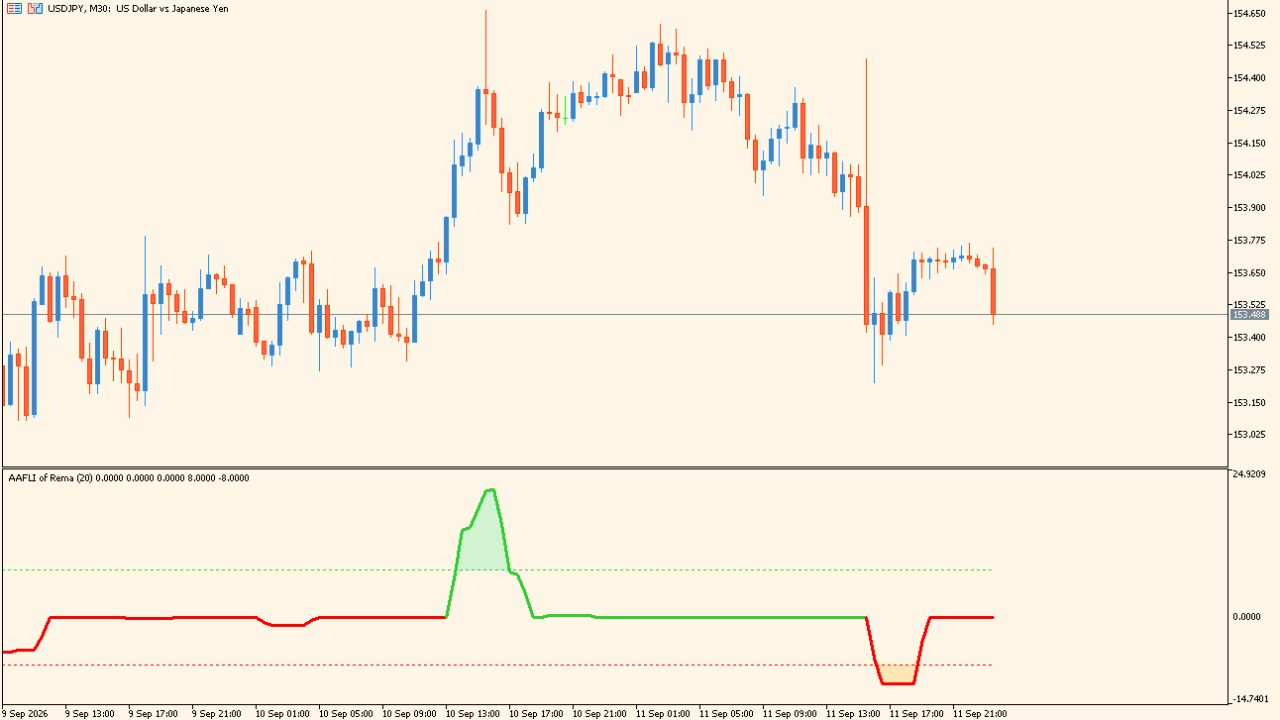Viewport: 1280px width, 720px height.
Task: Select the current price label 153.488
Action: (1250, 315)
